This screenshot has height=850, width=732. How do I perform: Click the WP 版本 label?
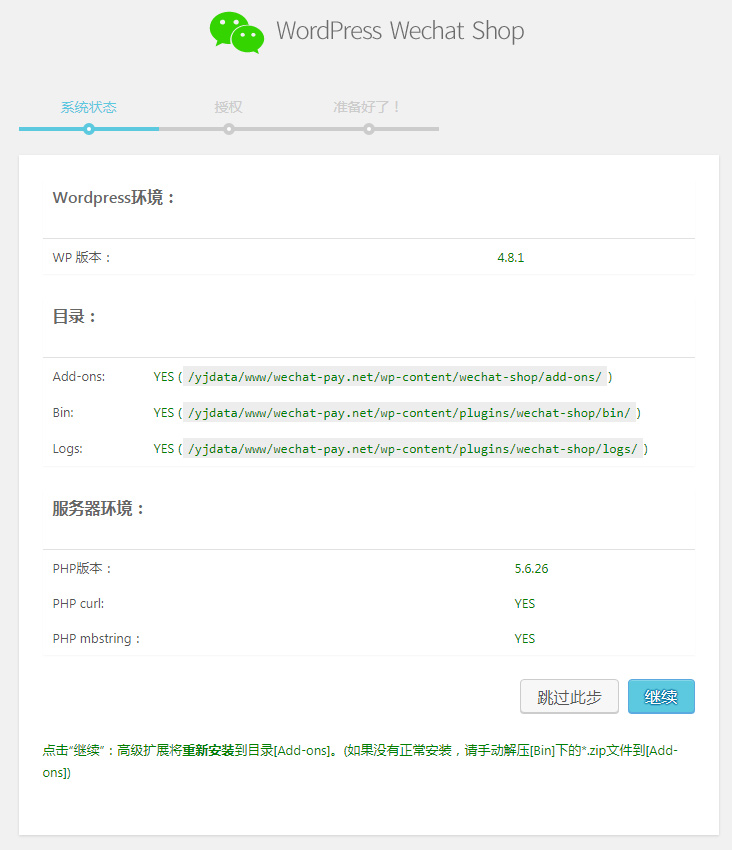81,257
